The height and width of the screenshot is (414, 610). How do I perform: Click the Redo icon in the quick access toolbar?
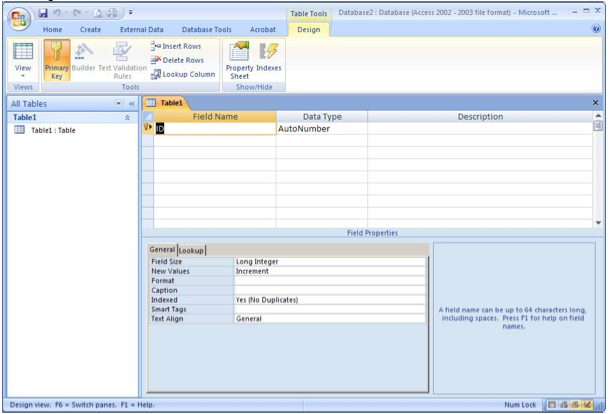click(77, 13)
